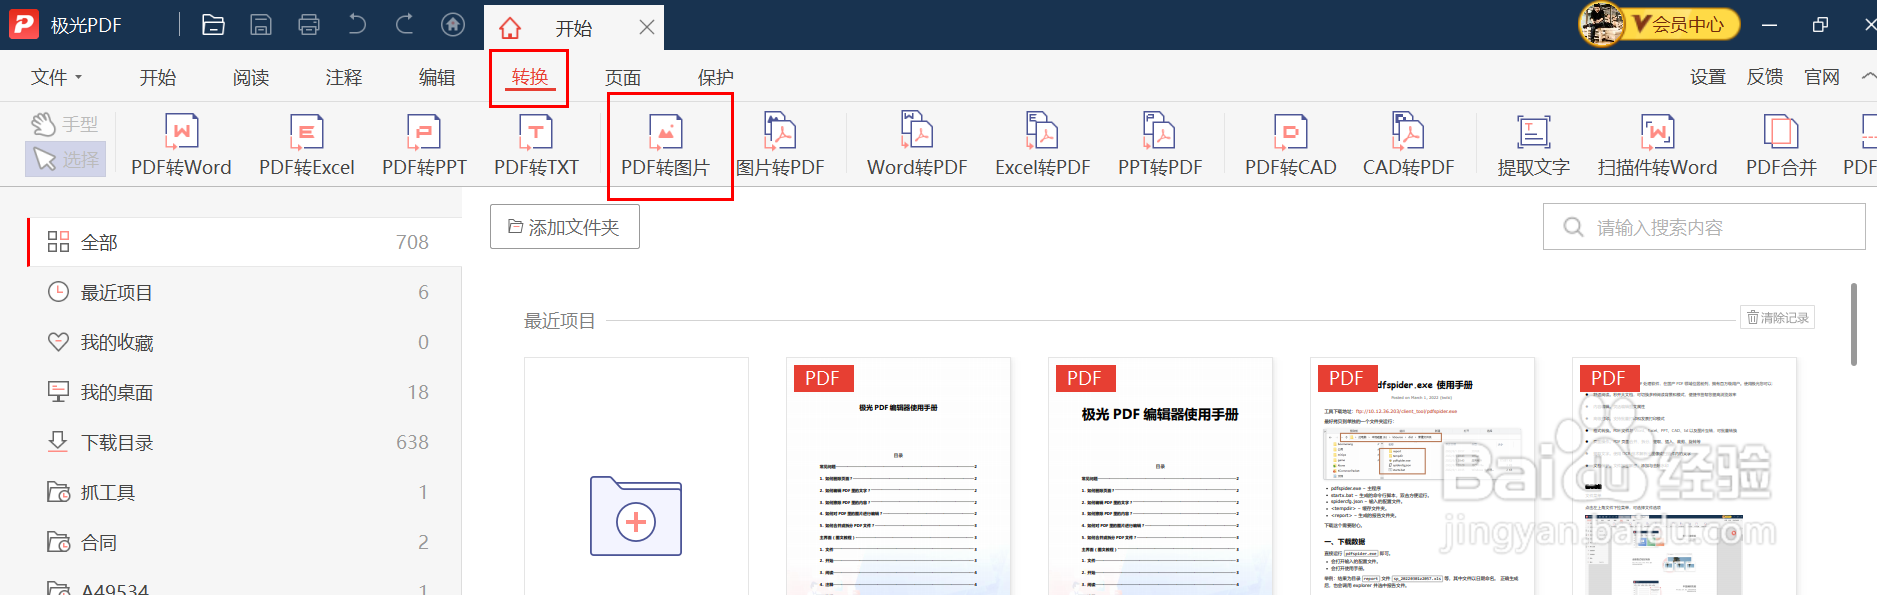Select Word转PDF conversion tool
This screenshot has width=1877, height=595.
[917, 146]
